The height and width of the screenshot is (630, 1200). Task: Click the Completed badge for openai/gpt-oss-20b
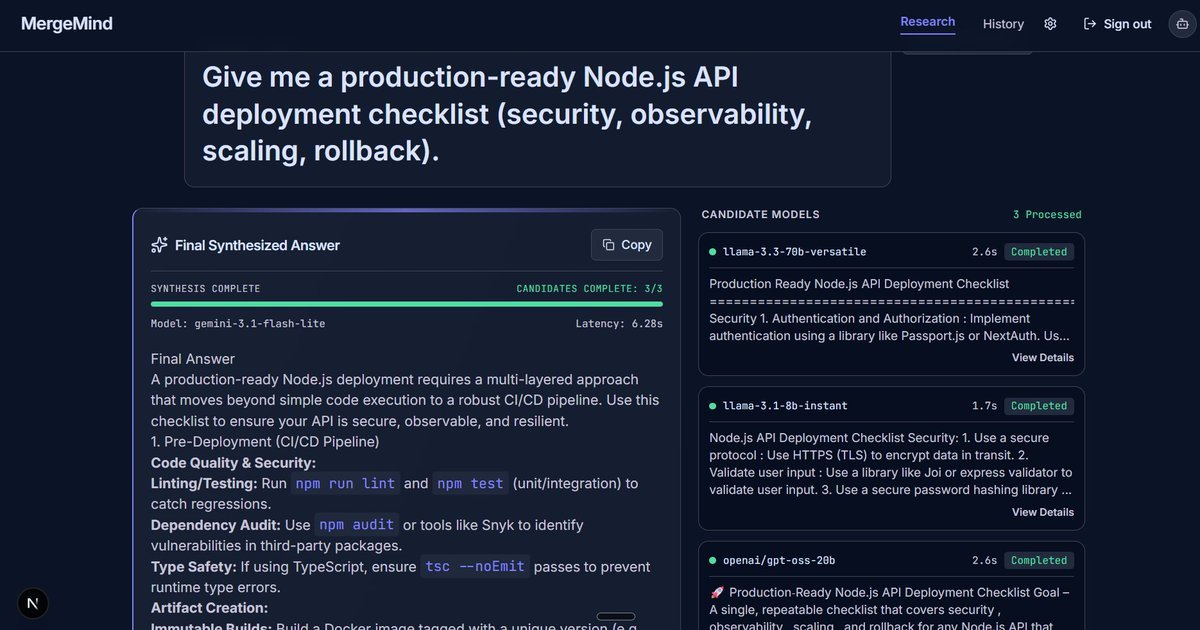pos(1039,560)
